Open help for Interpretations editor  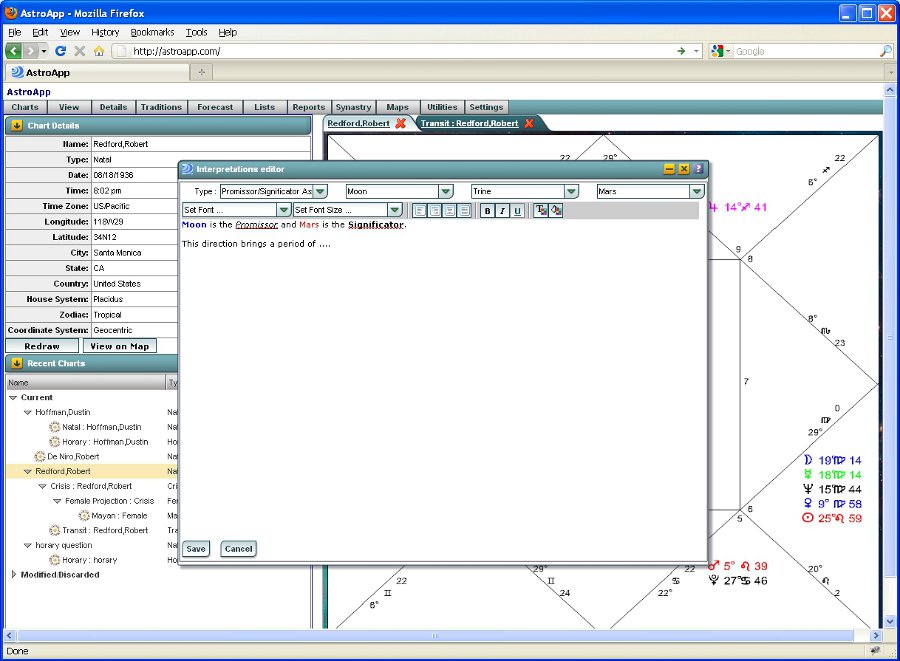(x=698, y=169)
